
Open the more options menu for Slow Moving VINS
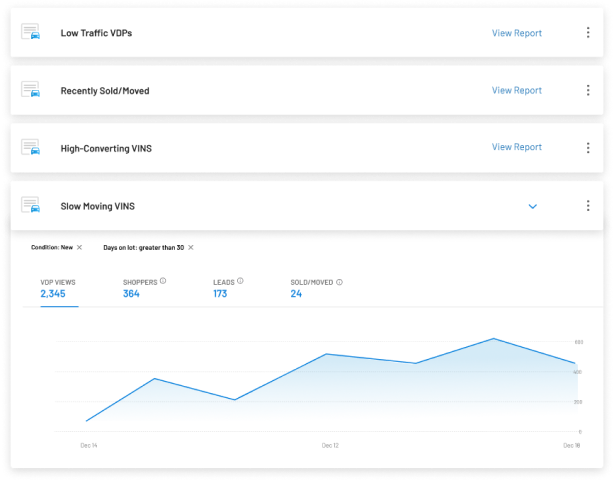(587, 206)
